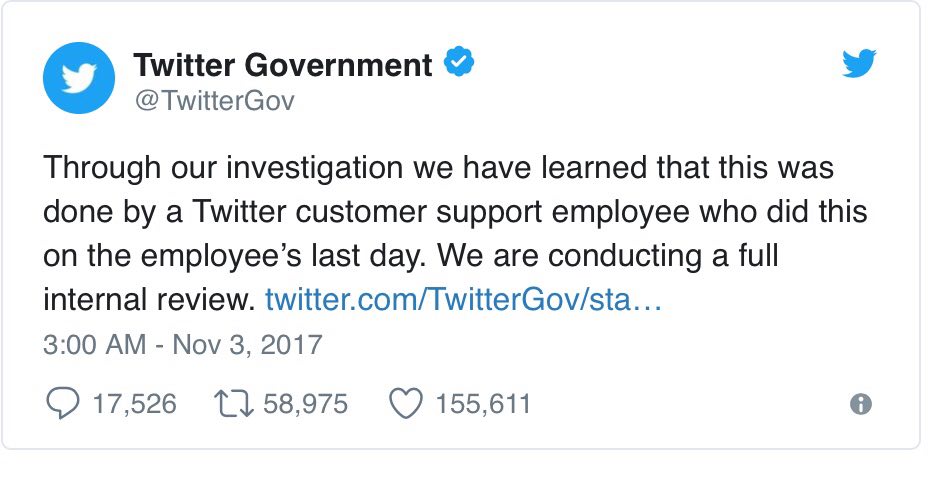Click the blue verified badge checkmark

point(459,62)
